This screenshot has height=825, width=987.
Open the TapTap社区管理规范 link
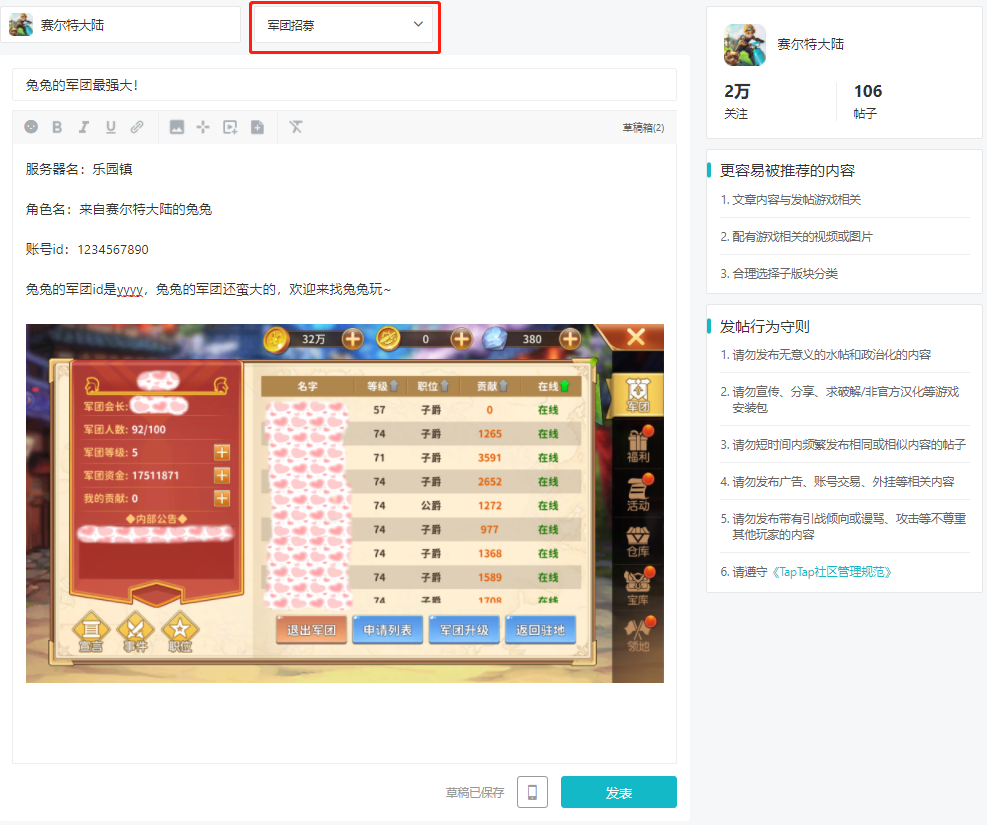(x=831, y=572)
